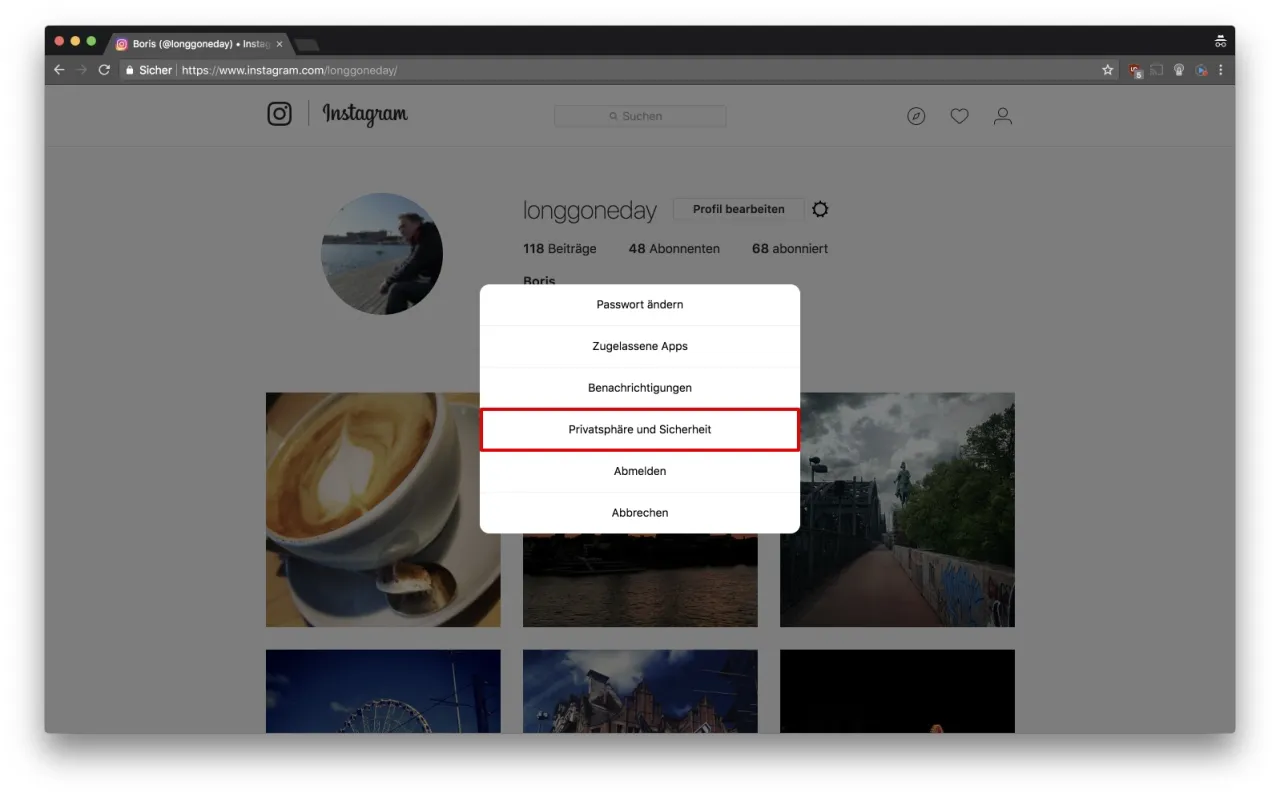
Task: Click the Chromecast icon in the toolbar
Action: (x=1156, y=70)
